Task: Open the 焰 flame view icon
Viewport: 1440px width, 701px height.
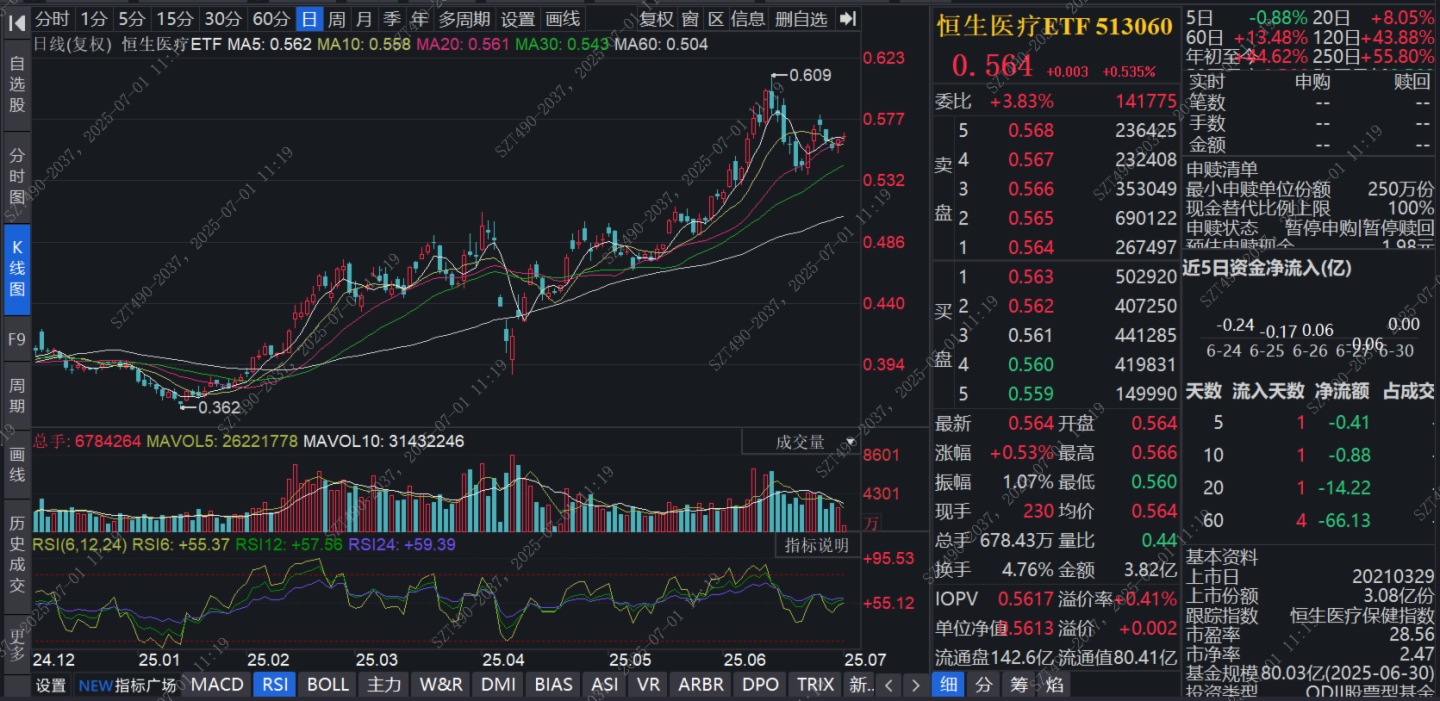Action: pos(1054,685)
